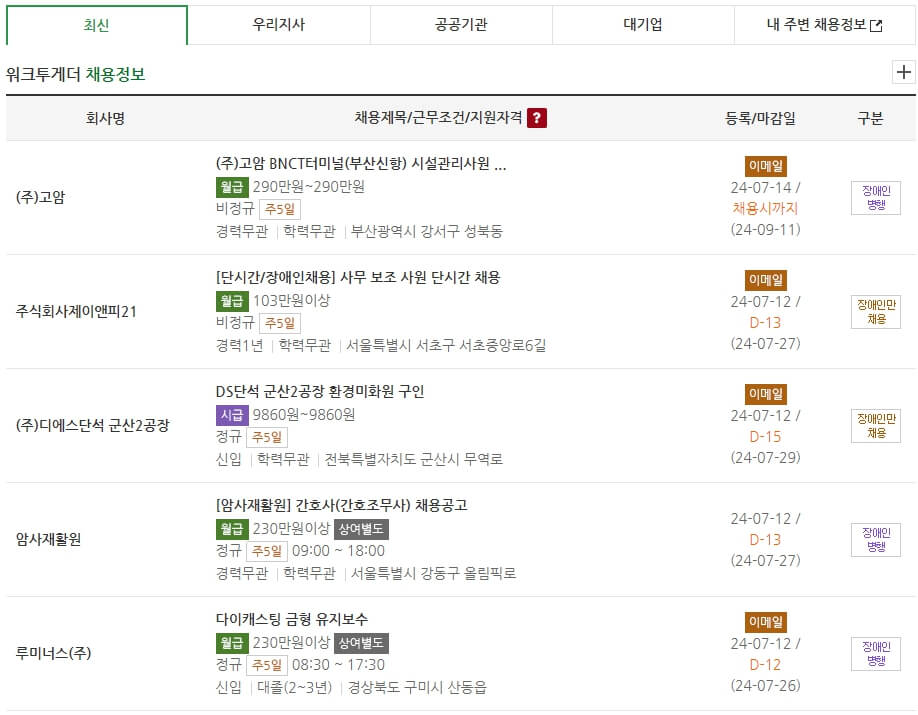Viewport: 918px width, 715px height.
Task: Click 장애인 병행 button on (주)고암 row
Action: pyautogui.click(x=875, y=197)
